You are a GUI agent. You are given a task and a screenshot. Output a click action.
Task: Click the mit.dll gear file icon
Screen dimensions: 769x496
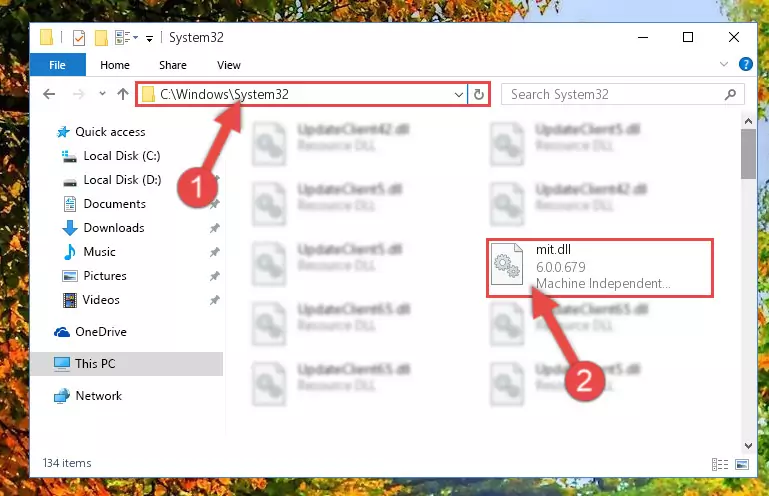tap(507, 264)
